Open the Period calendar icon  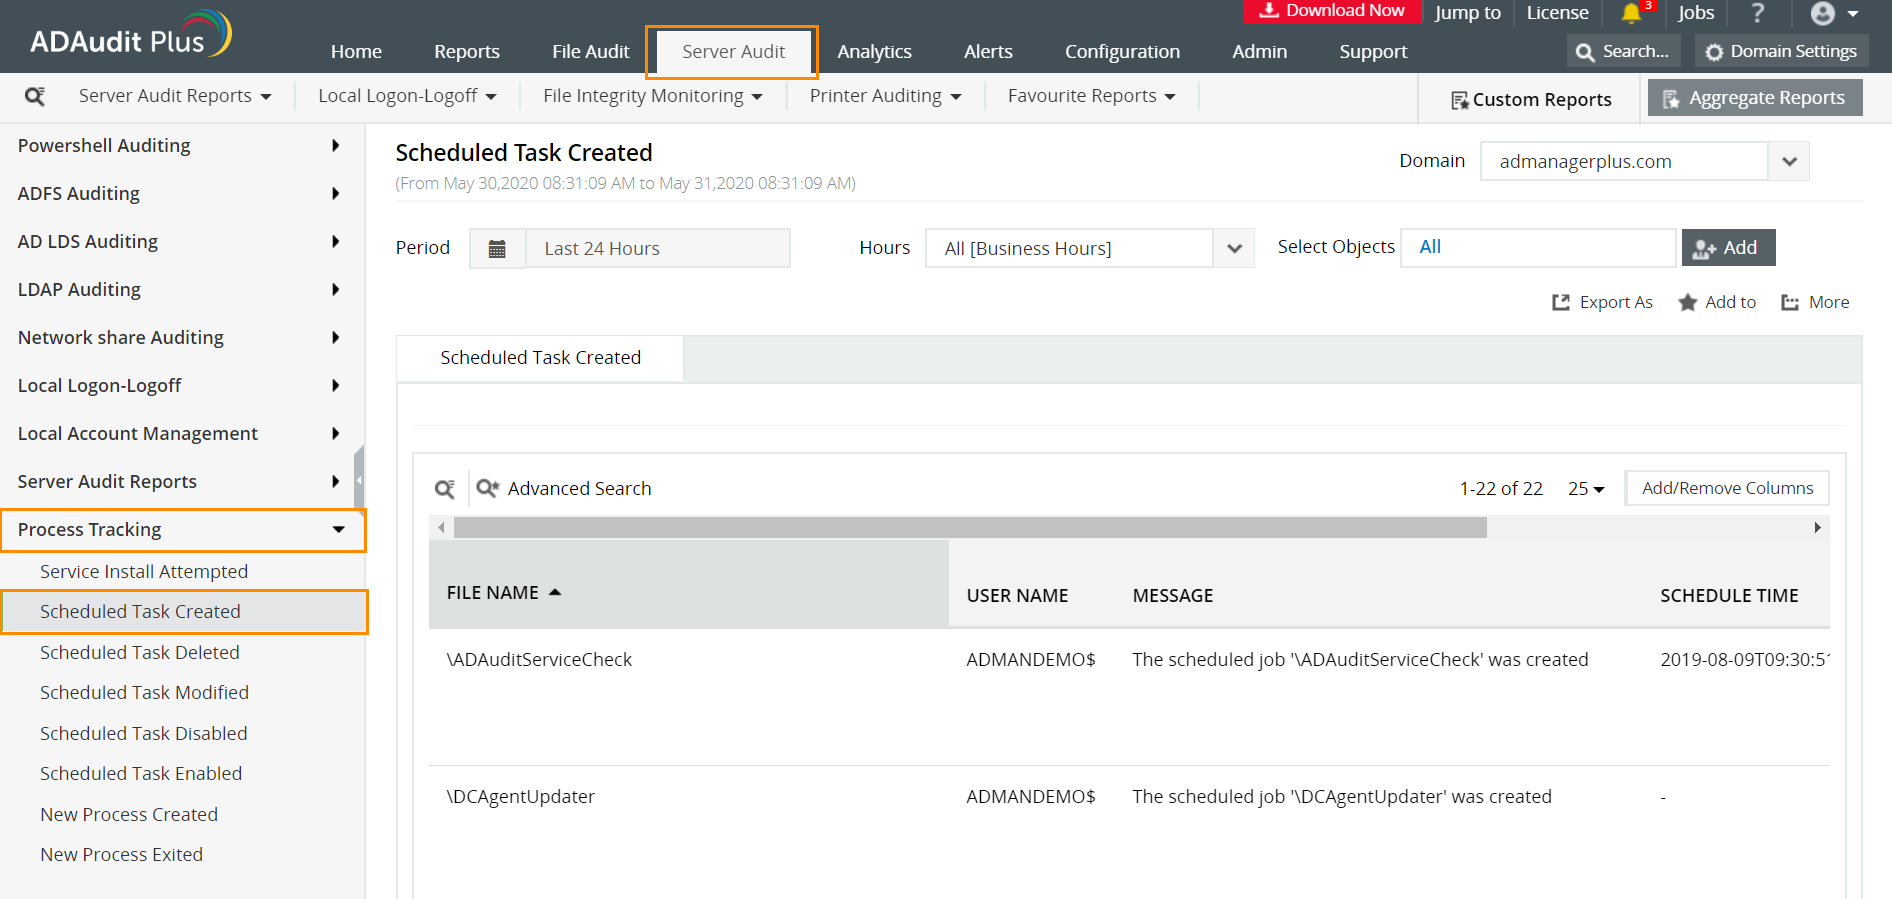click(x=497, y=248)
